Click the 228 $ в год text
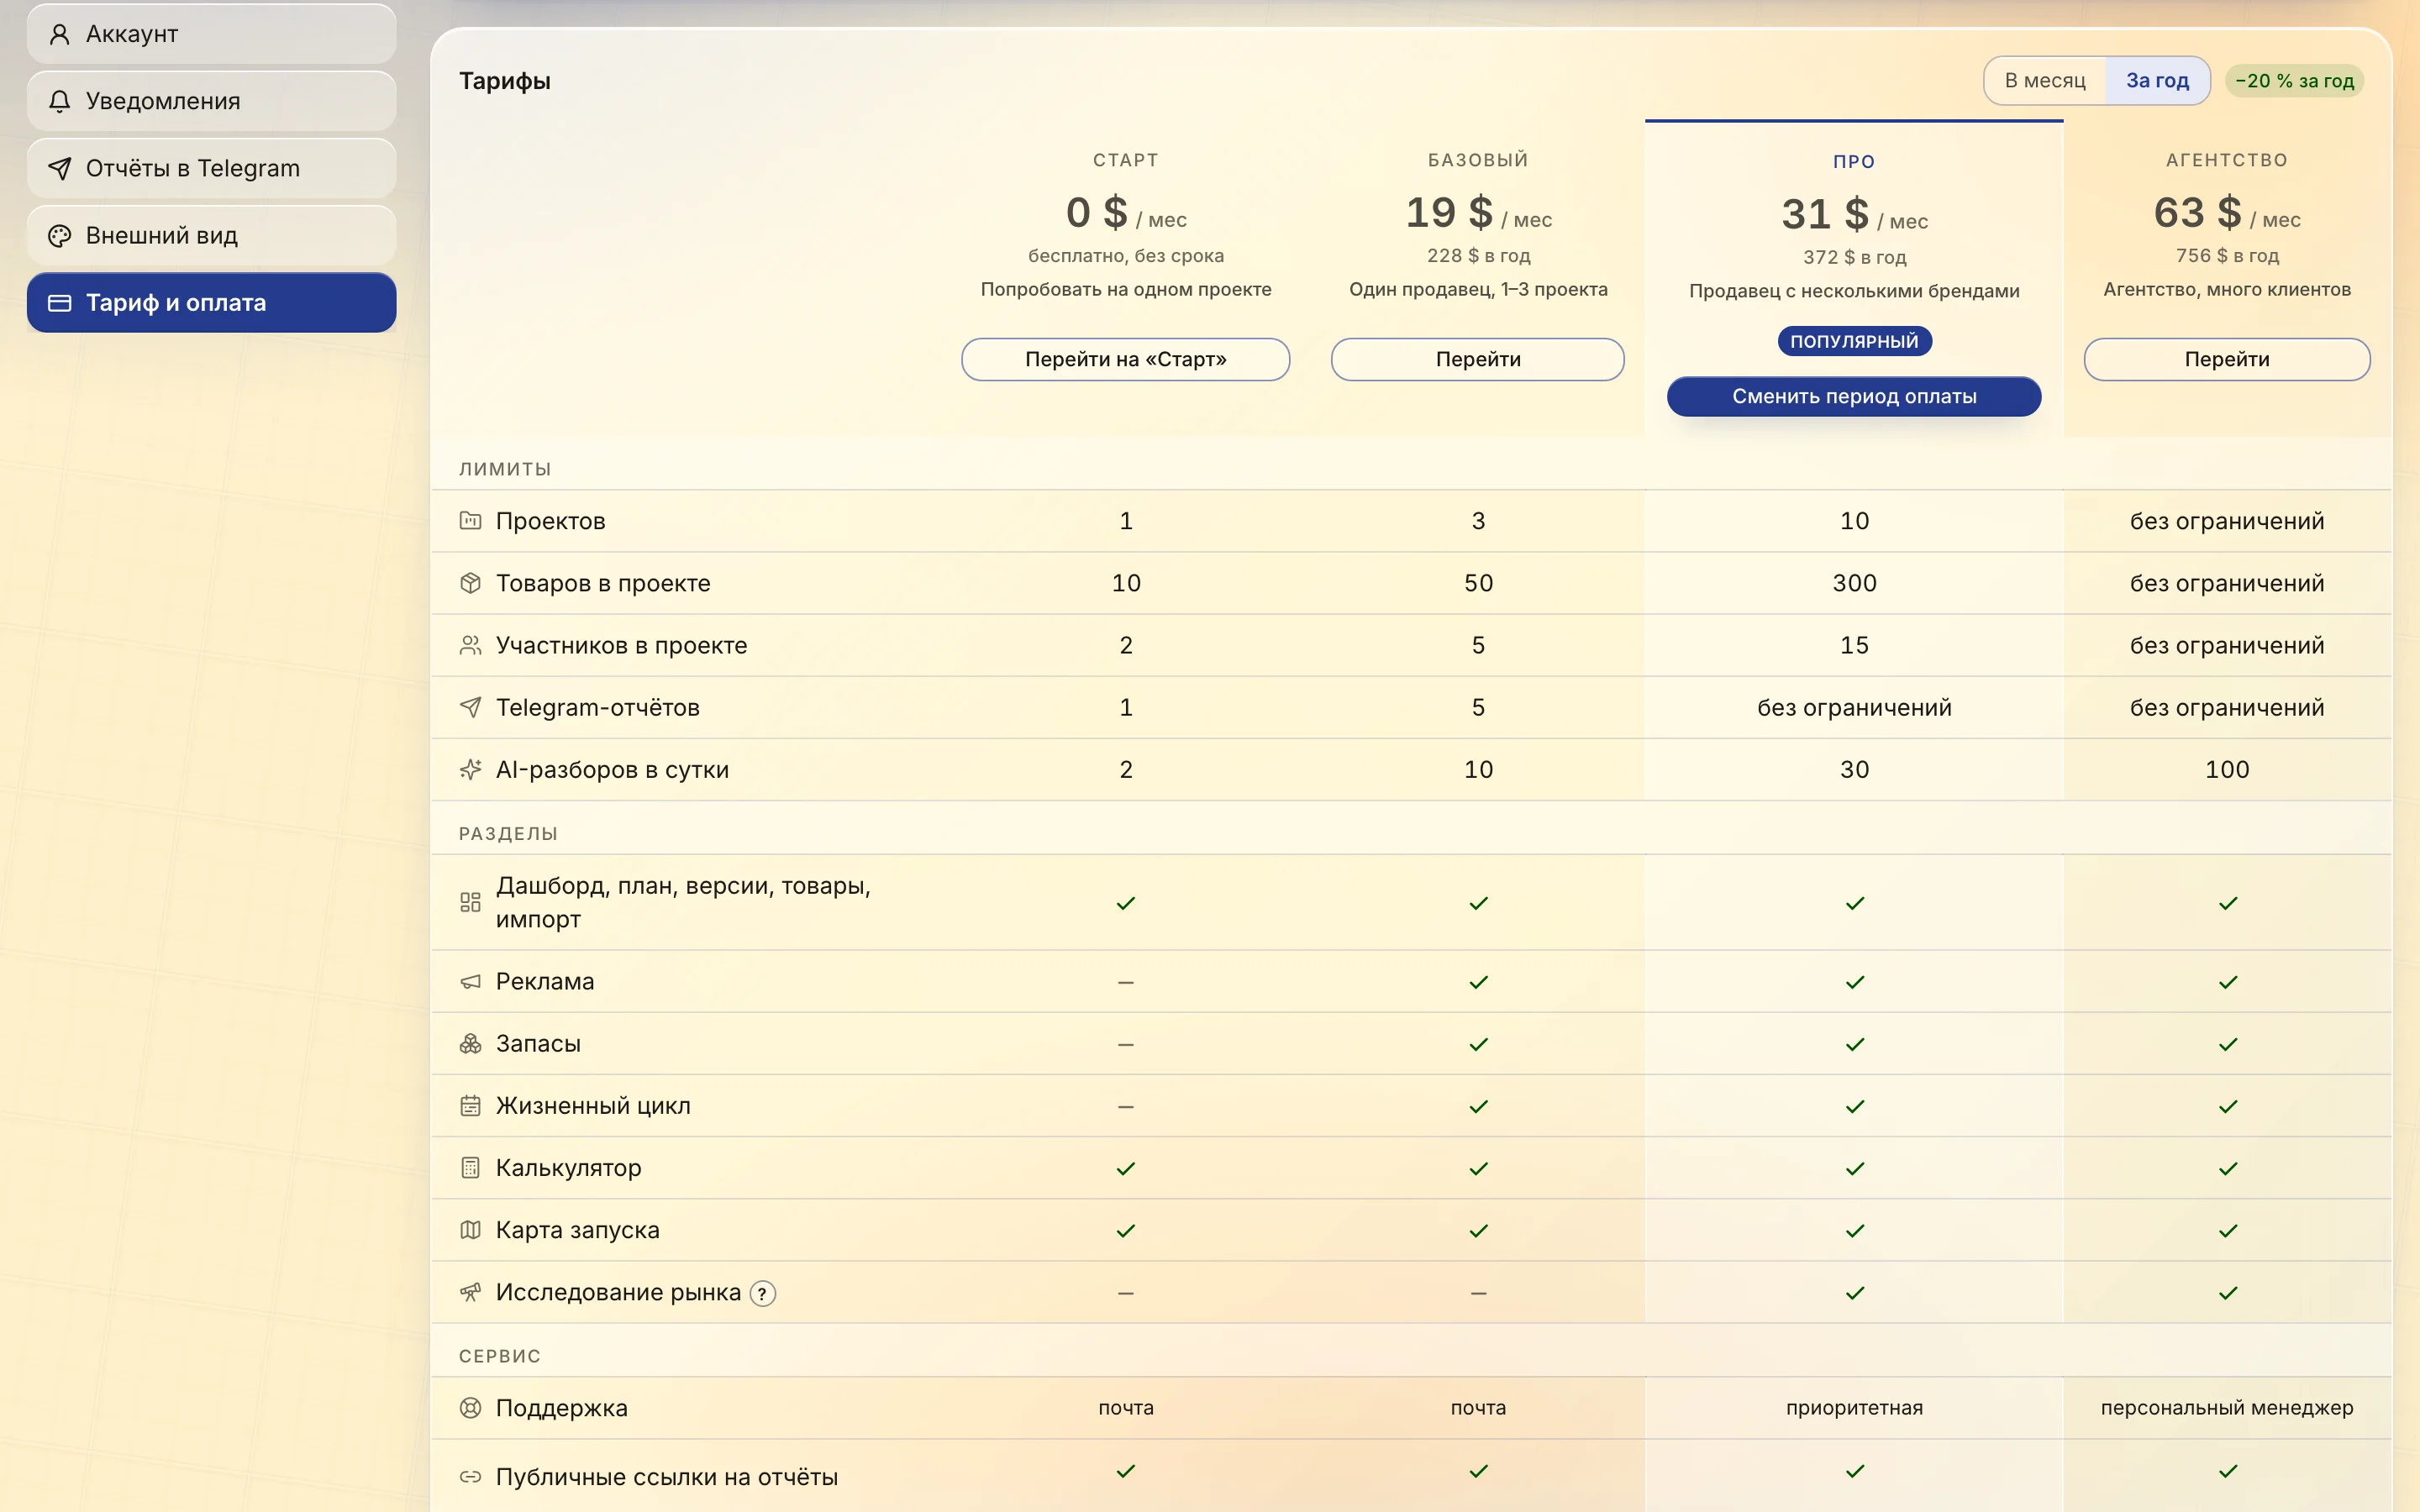 tap(1478, 255)
